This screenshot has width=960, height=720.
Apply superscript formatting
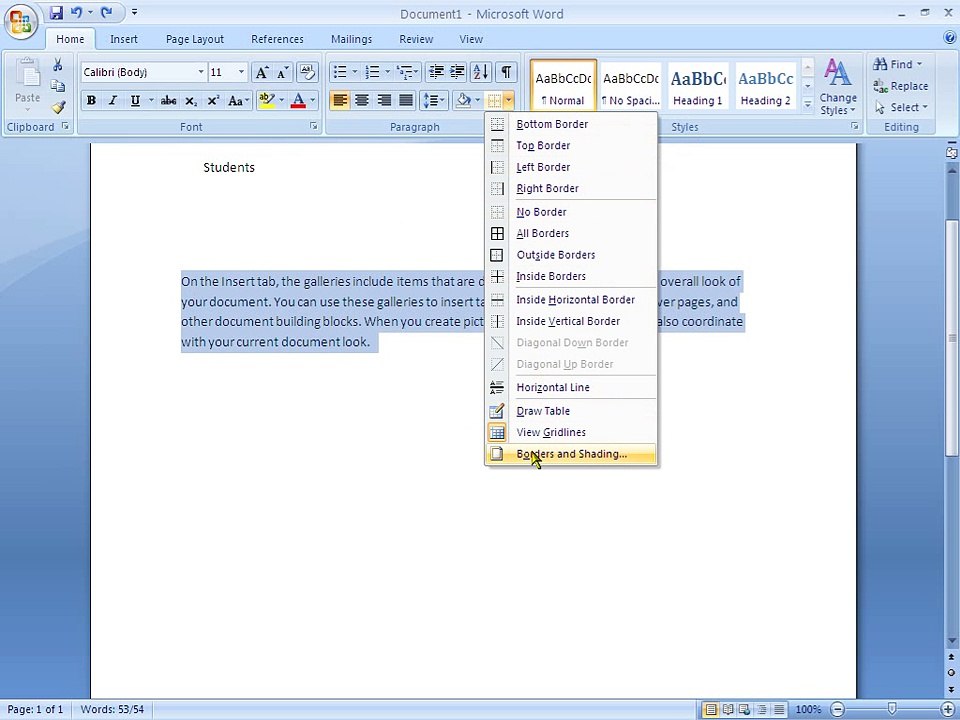pos(212,101)
